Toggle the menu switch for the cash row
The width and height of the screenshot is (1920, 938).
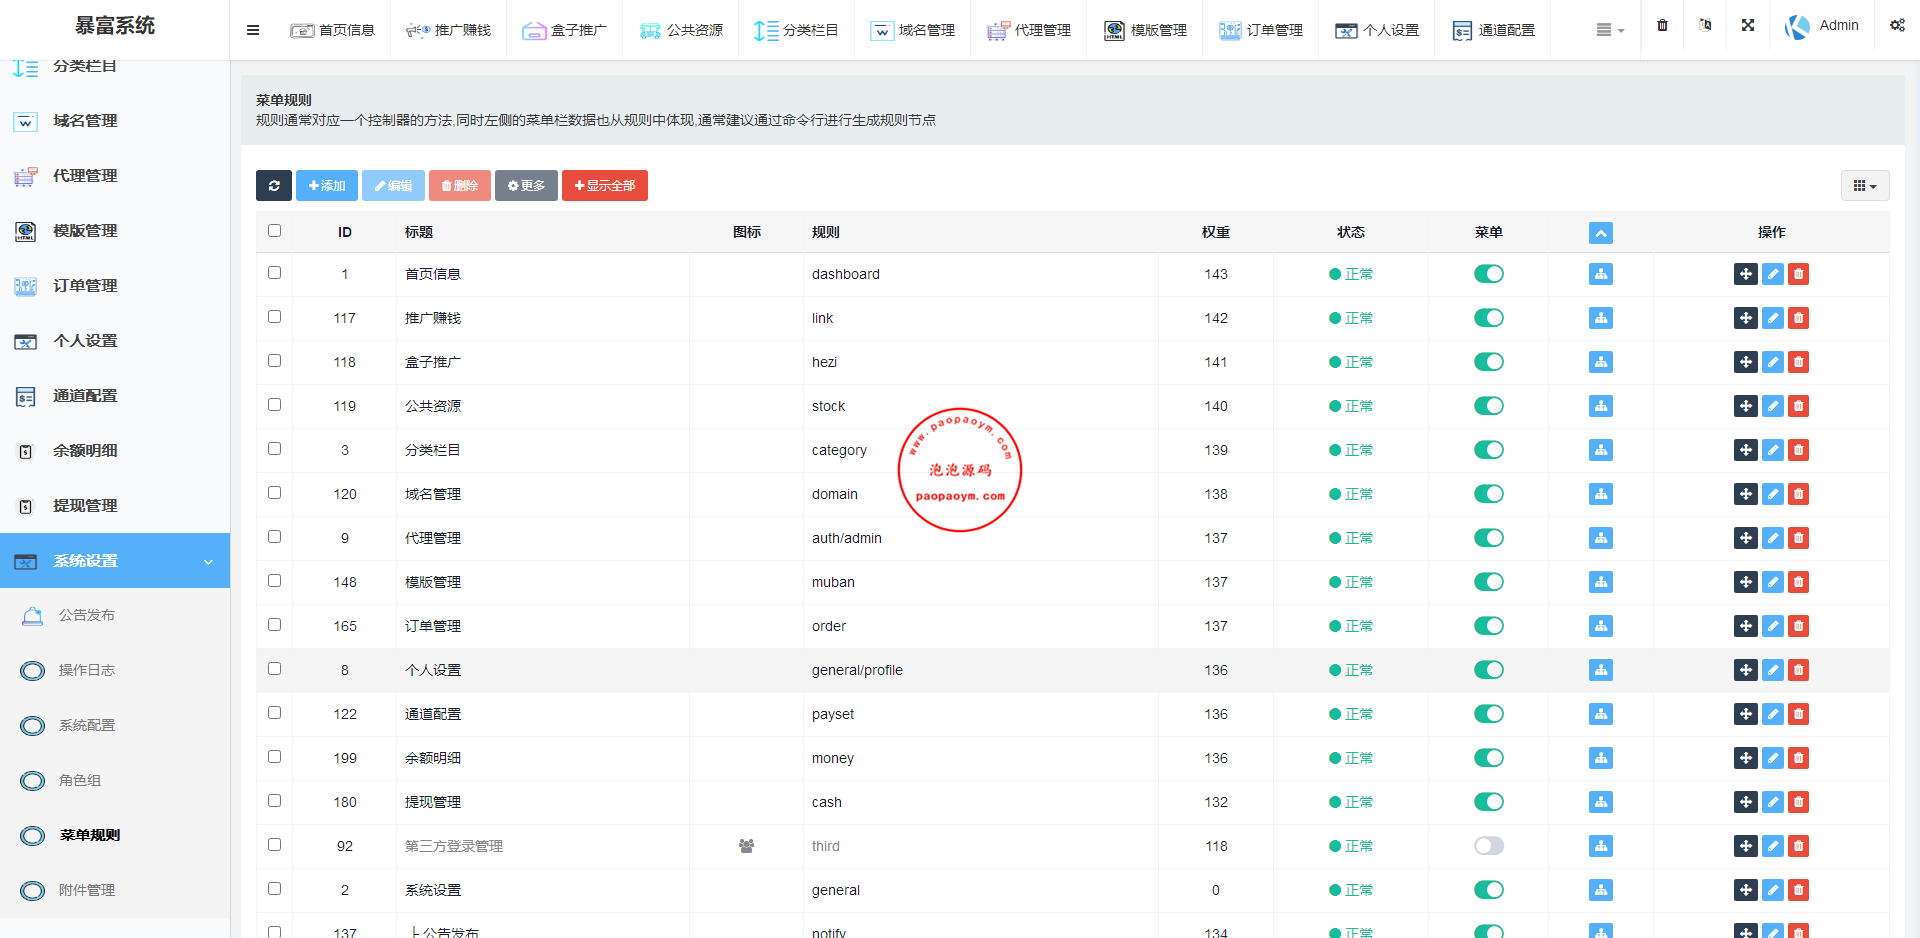pyautogui.click(x=1489, y=802)
